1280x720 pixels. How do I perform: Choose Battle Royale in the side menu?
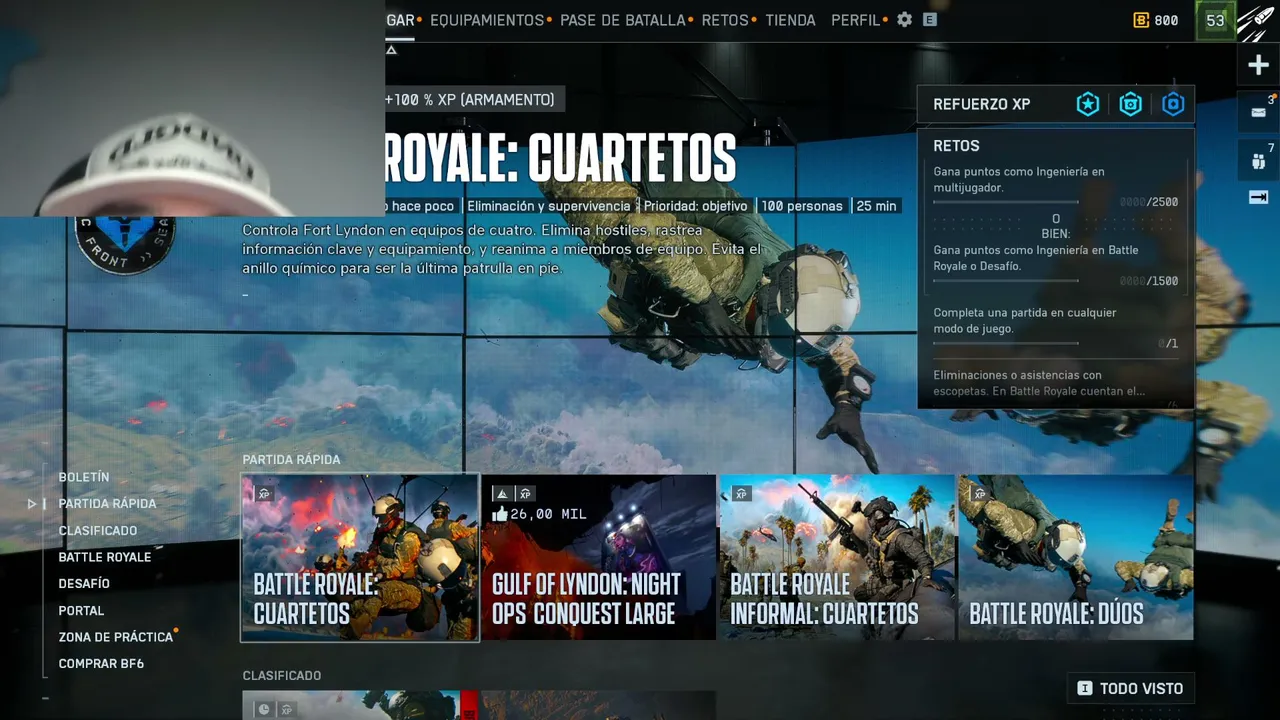pyautogui.click(x=105, y=557)
